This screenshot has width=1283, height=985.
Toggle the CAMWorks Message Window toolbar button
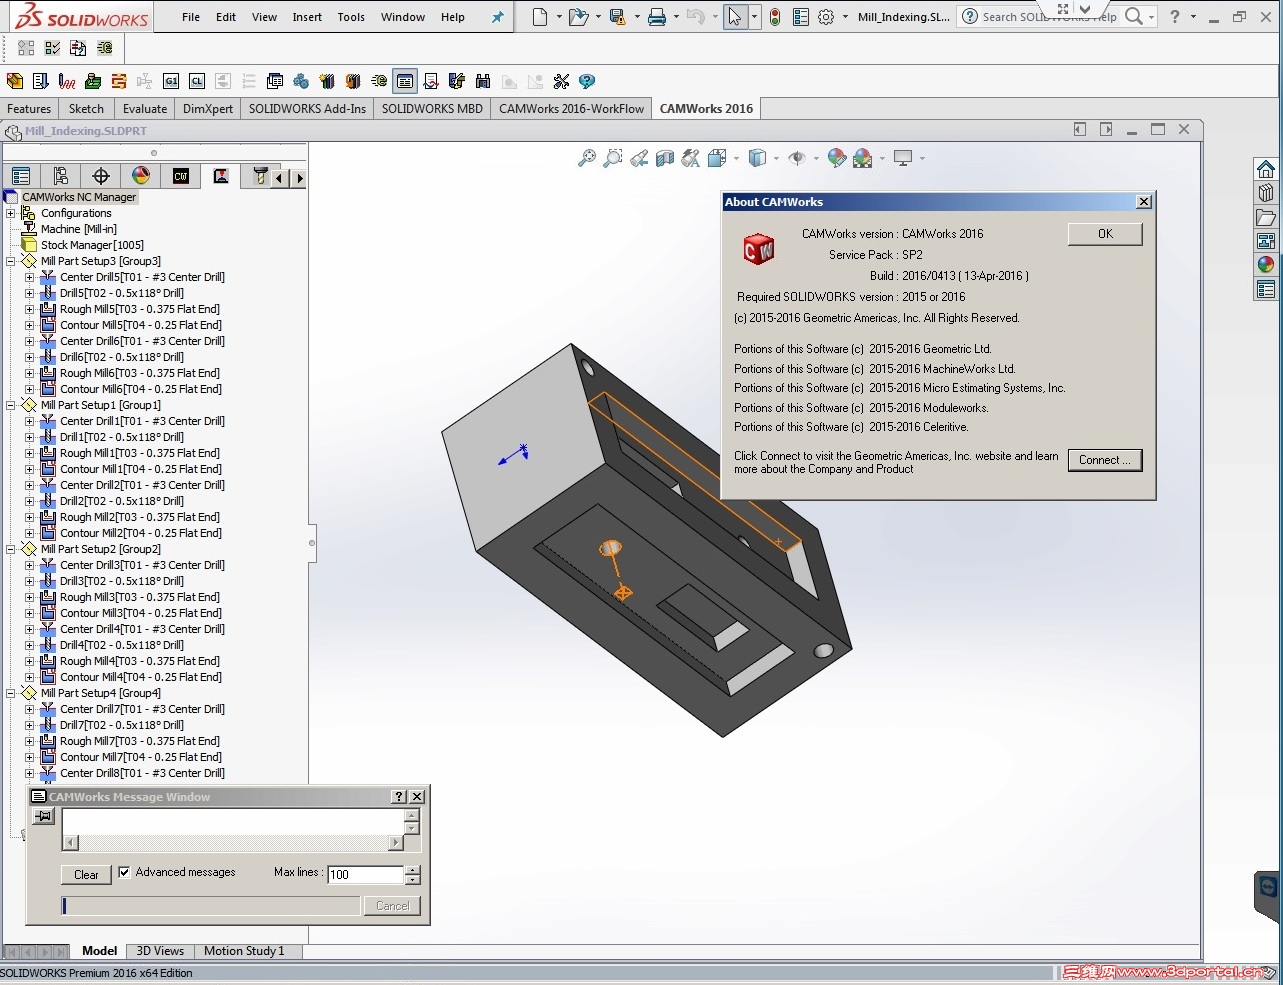click(x=405, y=81)
